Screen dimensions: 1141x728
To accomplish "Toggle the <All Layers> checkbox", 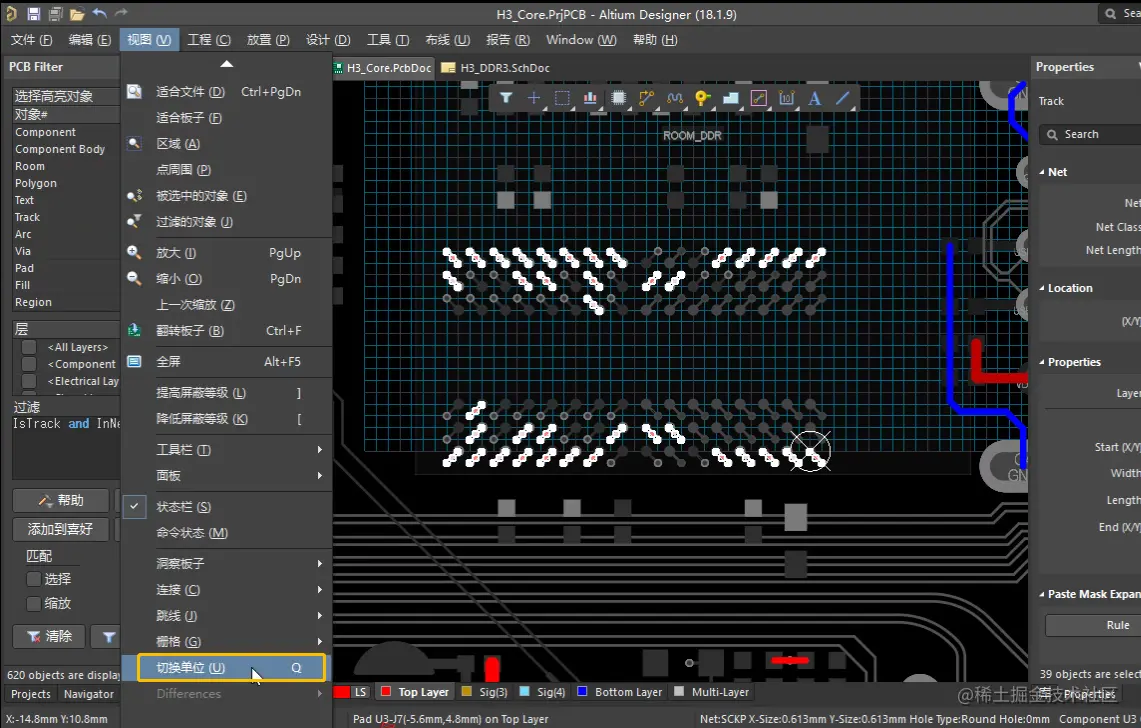I will tap(29, 347).
